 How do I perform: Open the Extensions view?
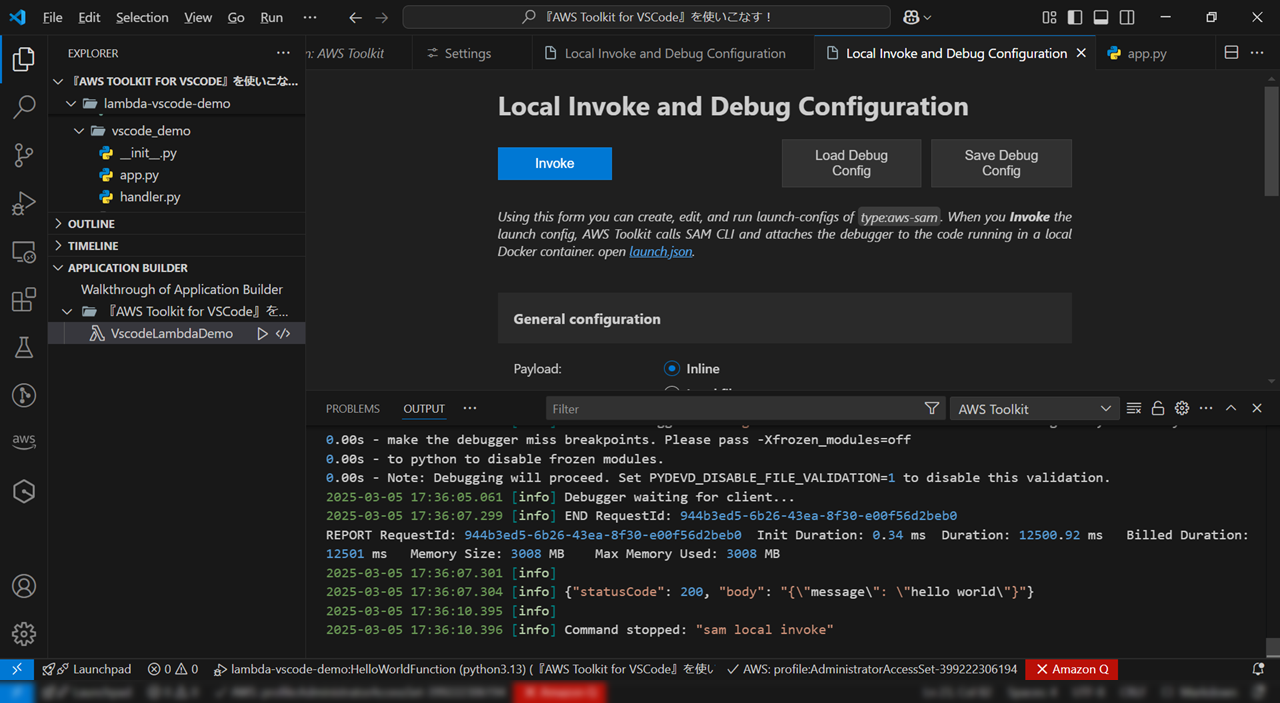[24, 299]
